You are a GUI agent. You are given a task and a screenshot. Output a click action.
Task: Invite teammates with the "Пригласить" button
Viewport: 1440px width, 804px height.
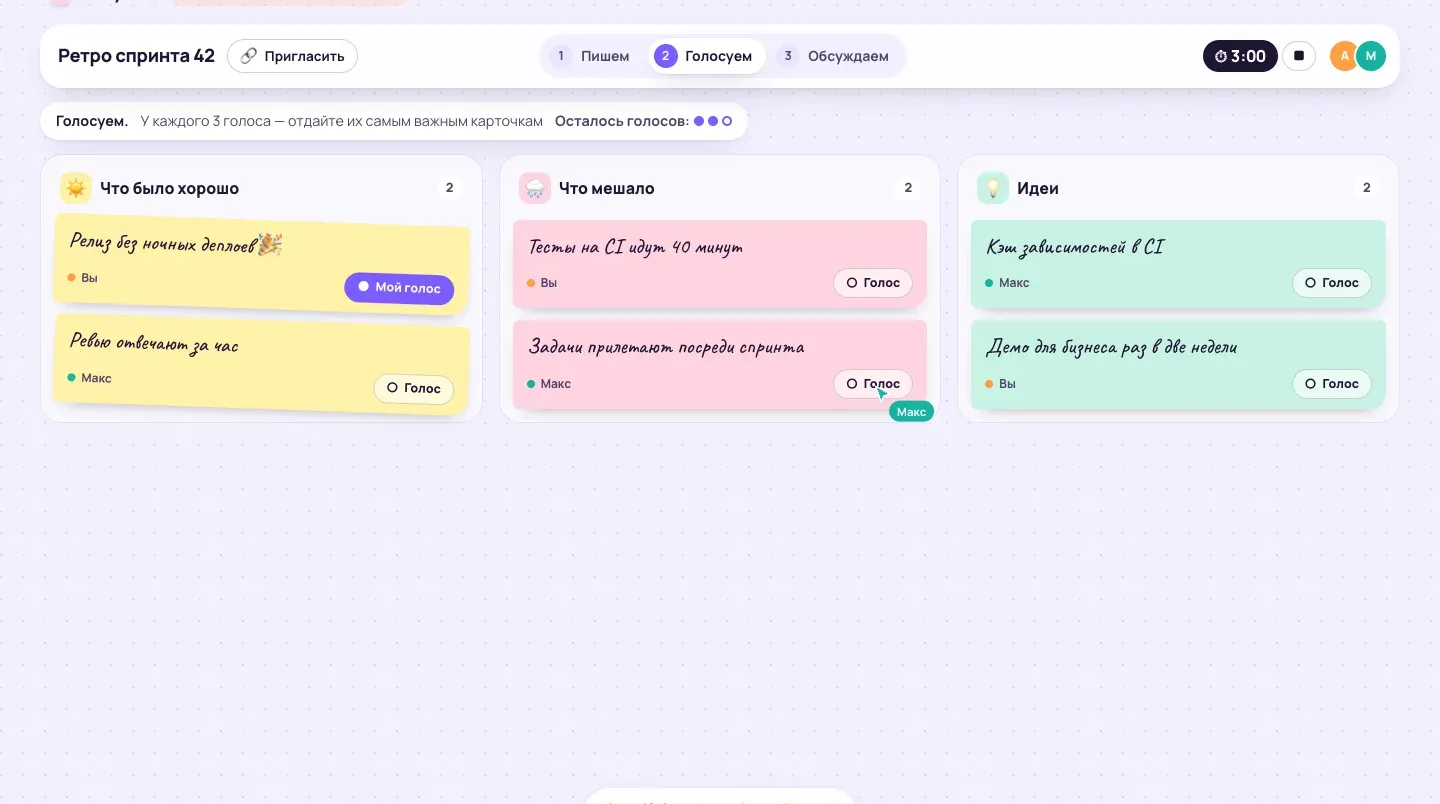(x=292, y=56)
